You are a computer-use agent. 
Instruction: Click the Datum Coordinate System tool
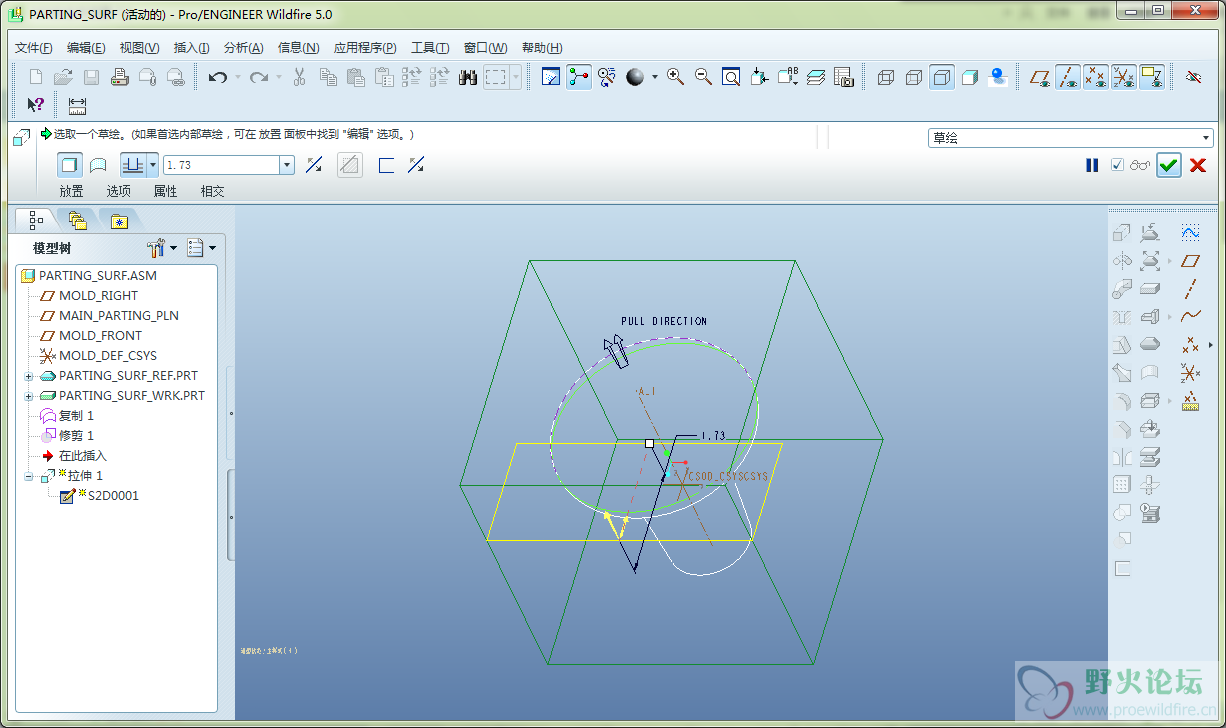tap(1190, 373)
